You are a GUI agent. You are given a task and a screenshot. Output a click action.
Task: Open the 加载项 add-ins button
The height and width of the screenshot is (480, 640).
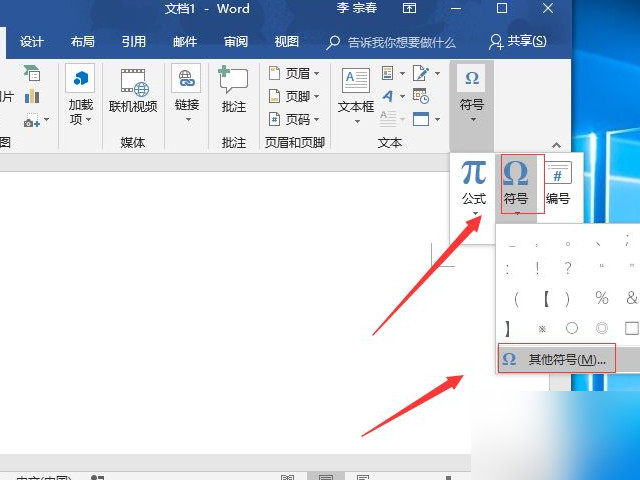click(x=80, y=96)
